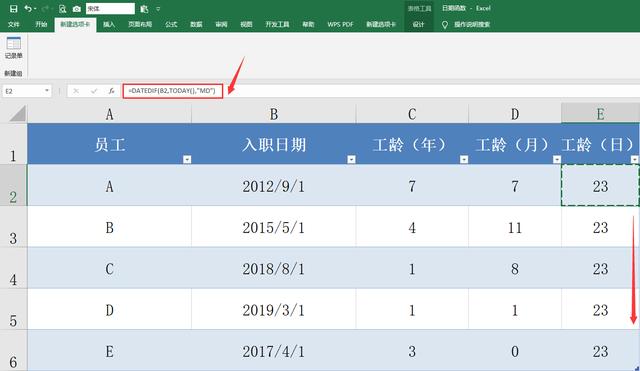Select row header 2
Viewport: 640px width, 371px height.
pyautogui.click(x=13, y=185)
